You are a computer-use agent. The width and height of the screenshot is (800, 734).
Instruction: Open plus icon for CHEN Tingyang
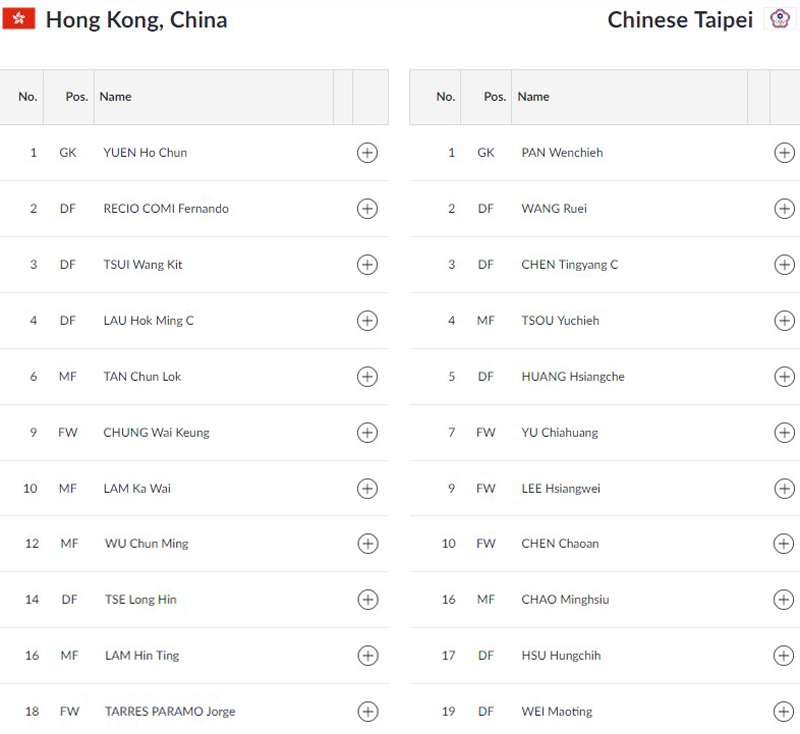[x=785, y=265]
